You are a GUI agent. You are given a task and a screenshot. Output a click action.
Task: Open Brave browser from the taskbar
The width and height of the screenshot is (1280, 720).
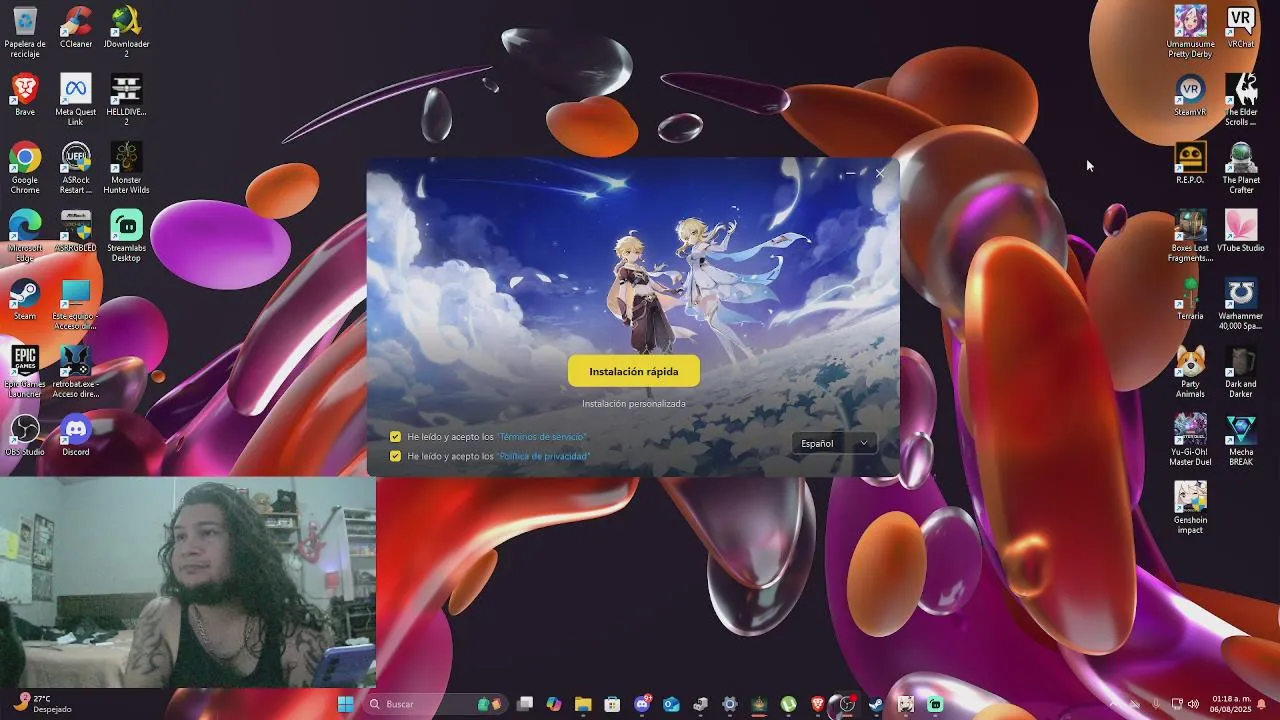[x=818, y=704]
